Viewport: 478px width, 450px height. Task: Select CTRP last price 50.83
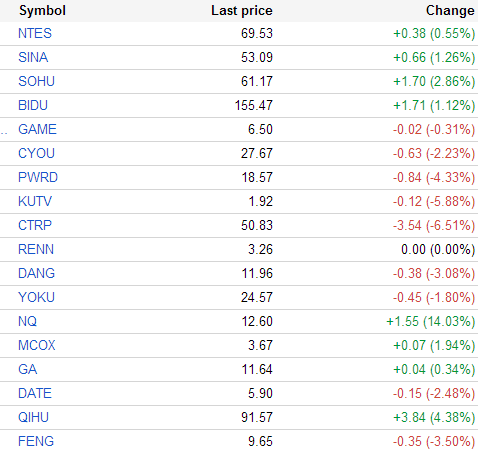tap(257, 225)
